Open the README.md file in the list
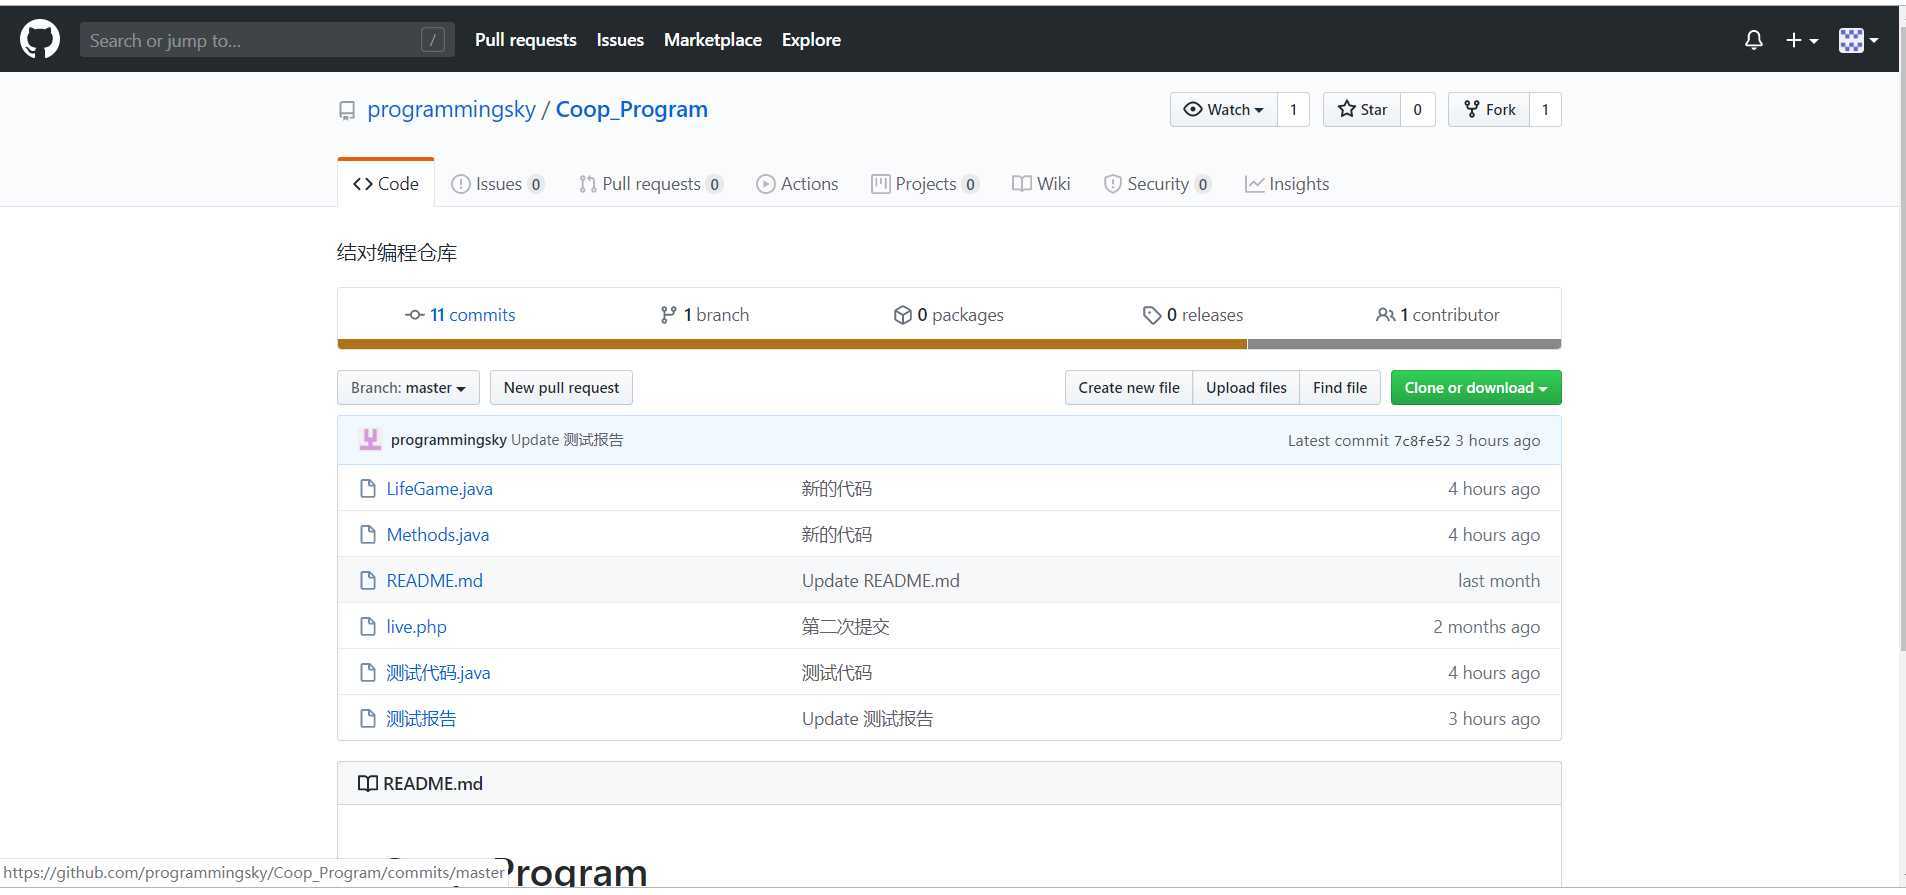This screenshot has width=1906, height=895. (435, 581)
